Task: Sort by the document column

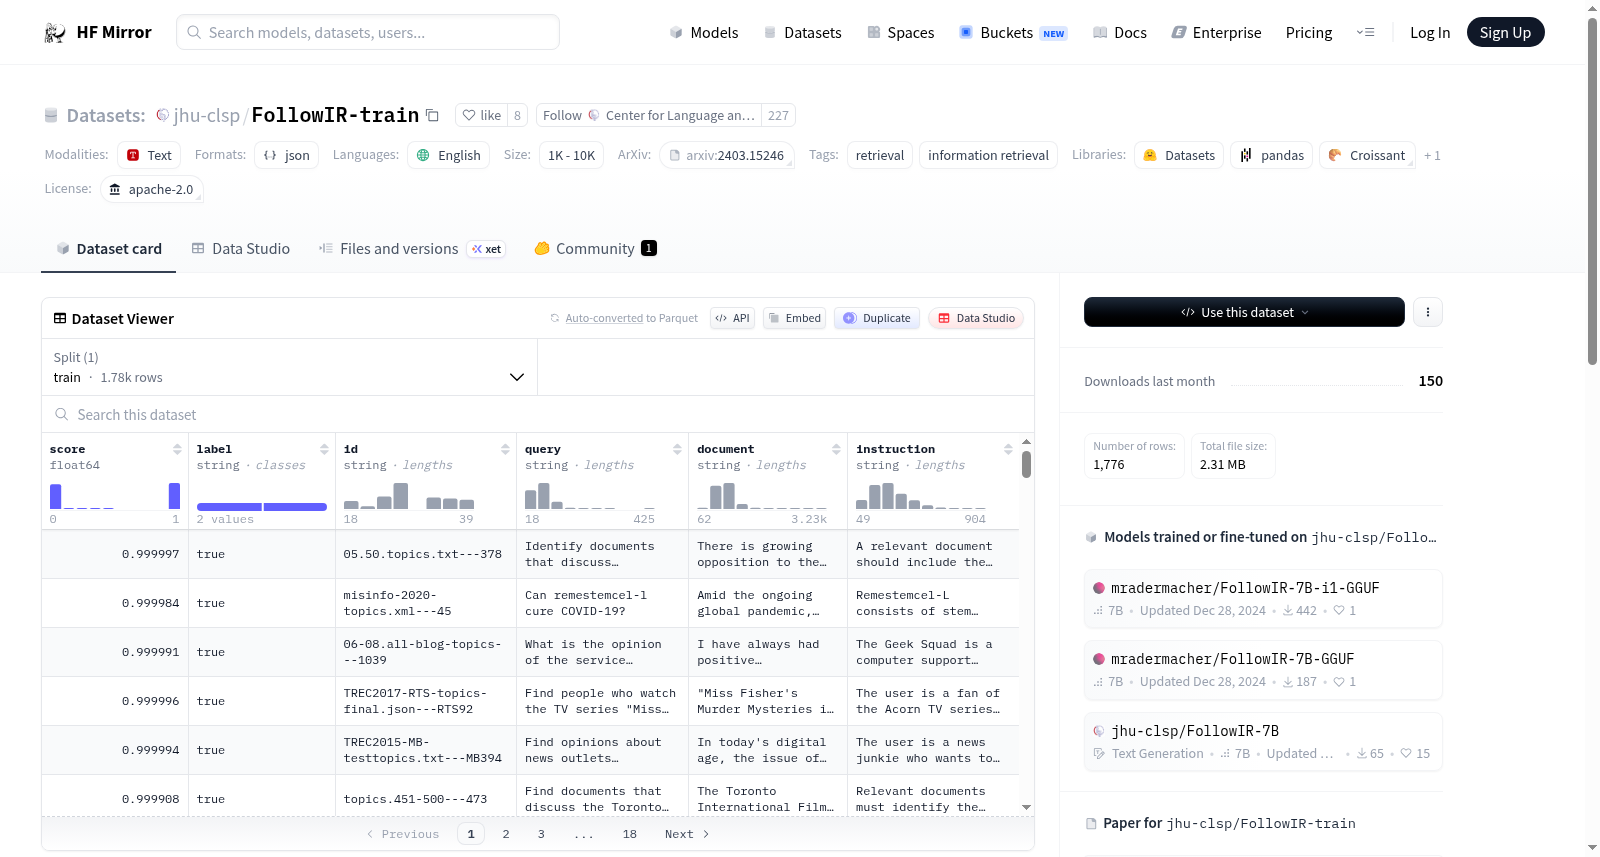Action: pyautogui.click(x=836, y=449)
